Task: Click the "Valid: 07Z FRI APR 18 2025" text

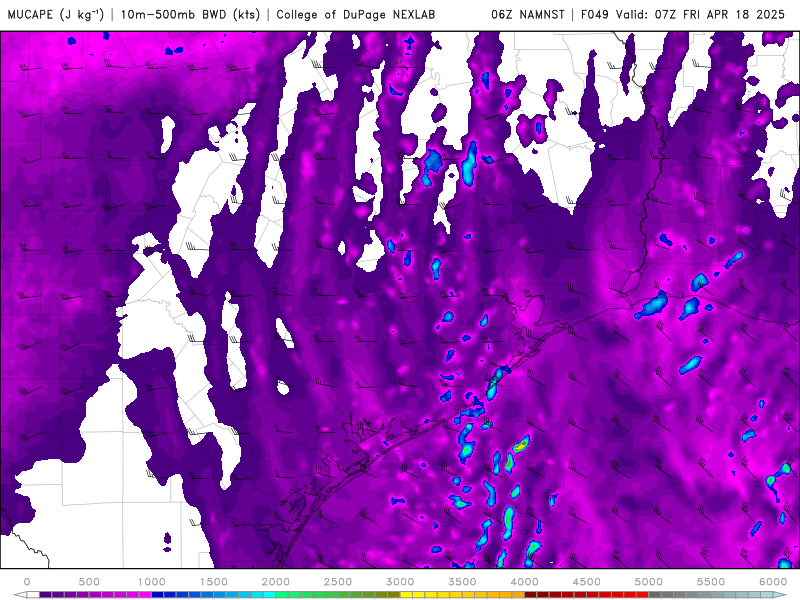Action: click(x=700, y=14)
